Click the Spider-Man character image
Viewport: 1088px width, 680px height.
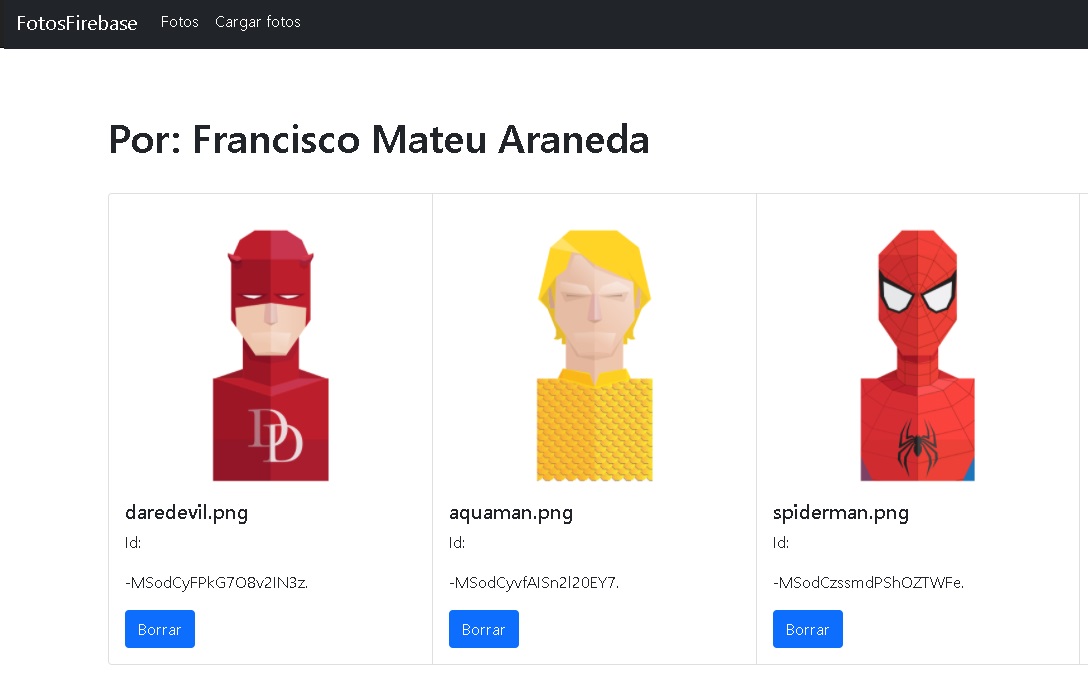pos(918,355)
